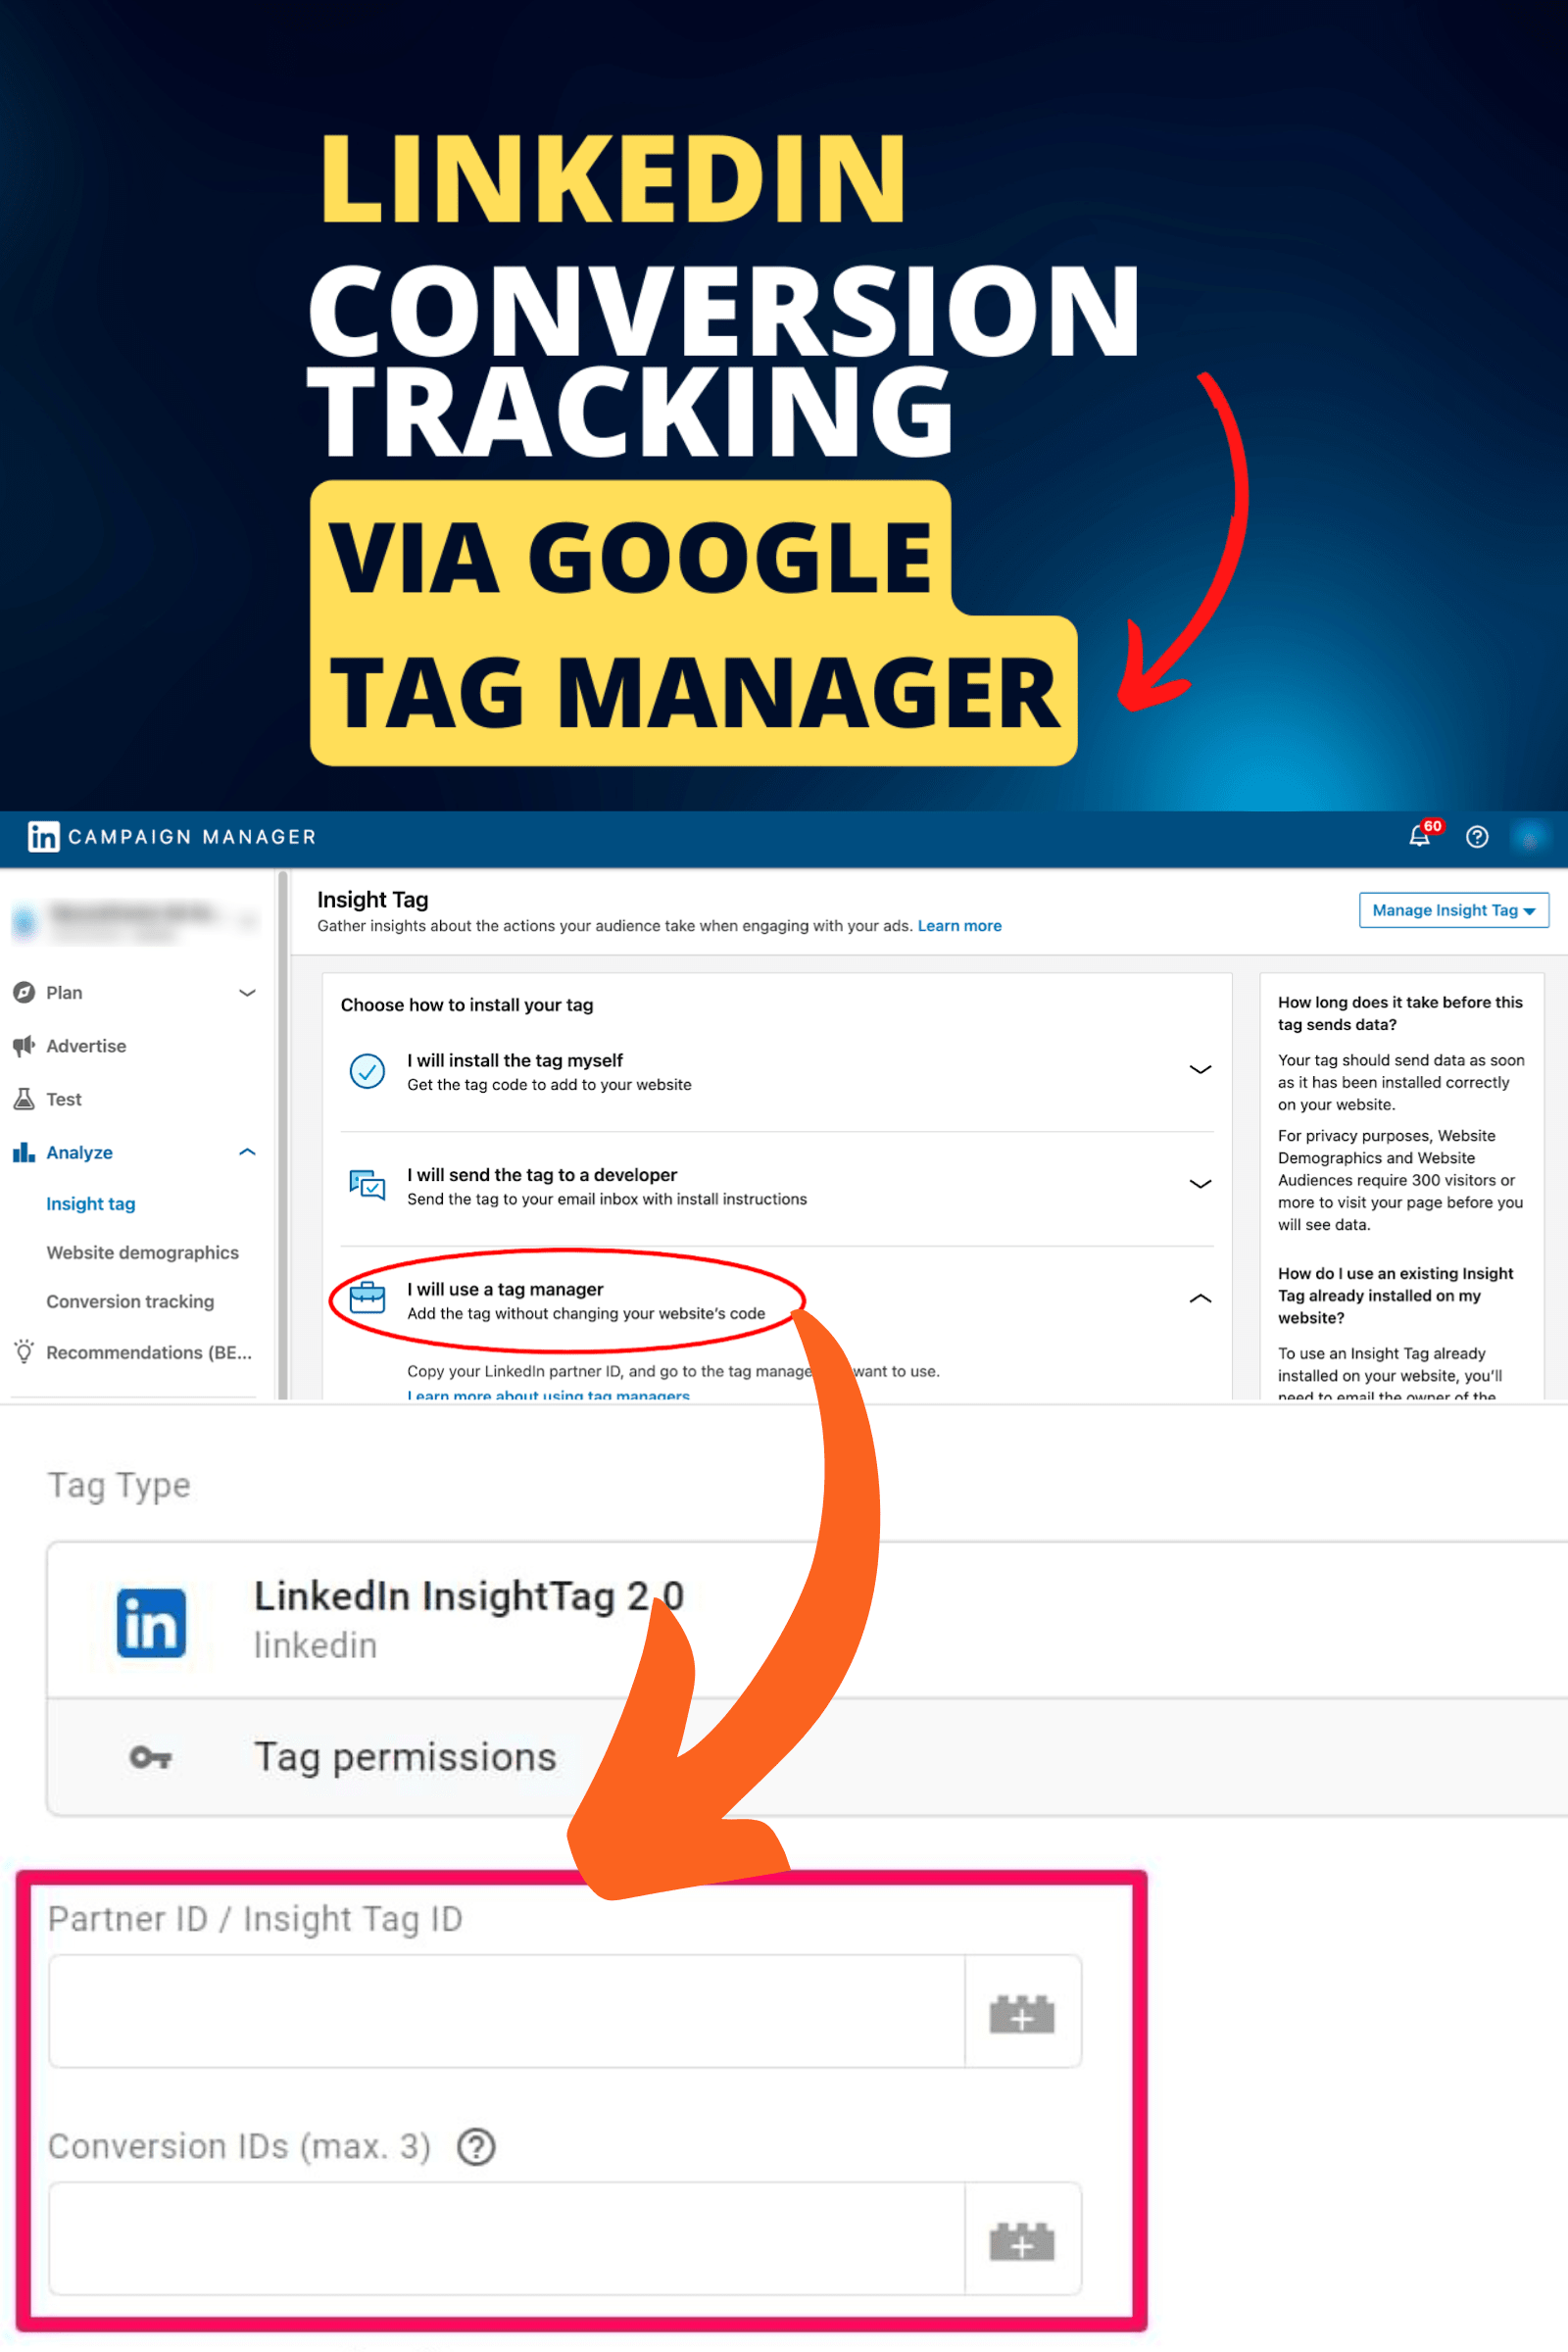The width and height of the screenshot is (1568, 2352).
Task: Click the help icon next to Conversion IDs
Action: (476, 2146)
